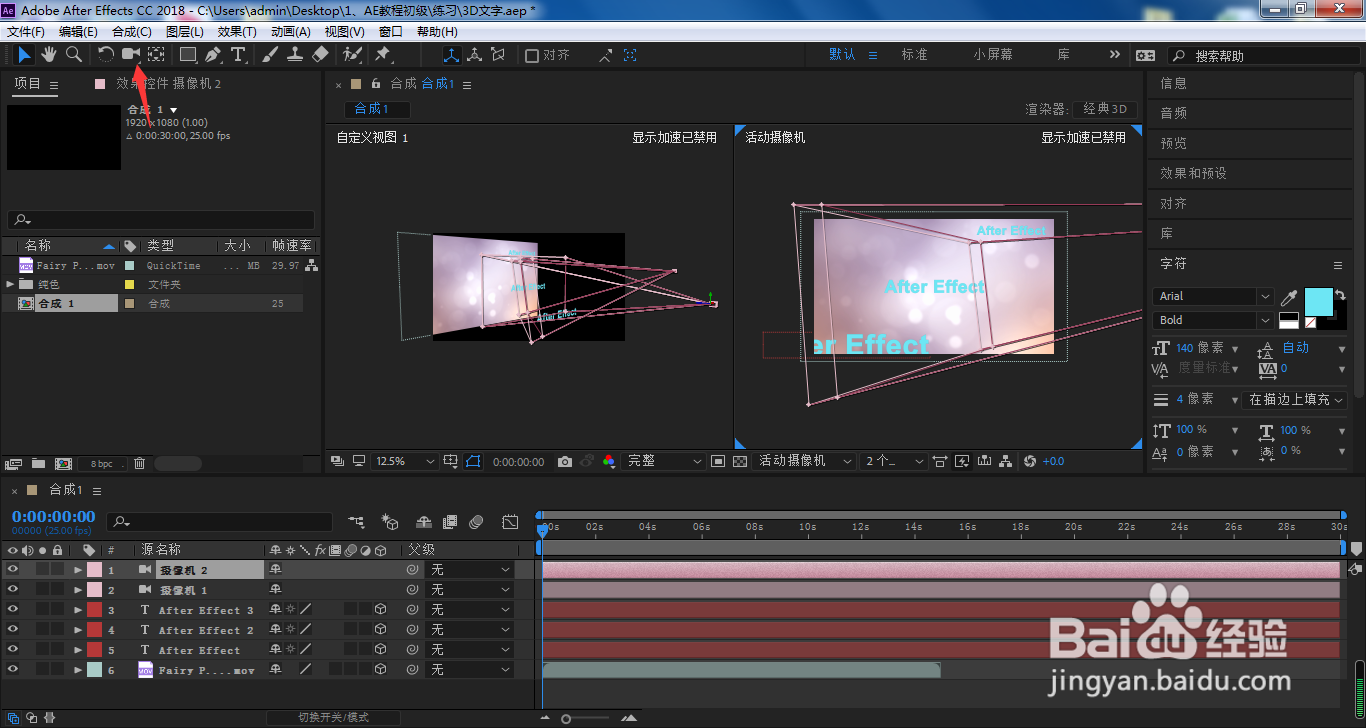
Task: Click the 经典3D renderer button
Action: (1103, 109)
